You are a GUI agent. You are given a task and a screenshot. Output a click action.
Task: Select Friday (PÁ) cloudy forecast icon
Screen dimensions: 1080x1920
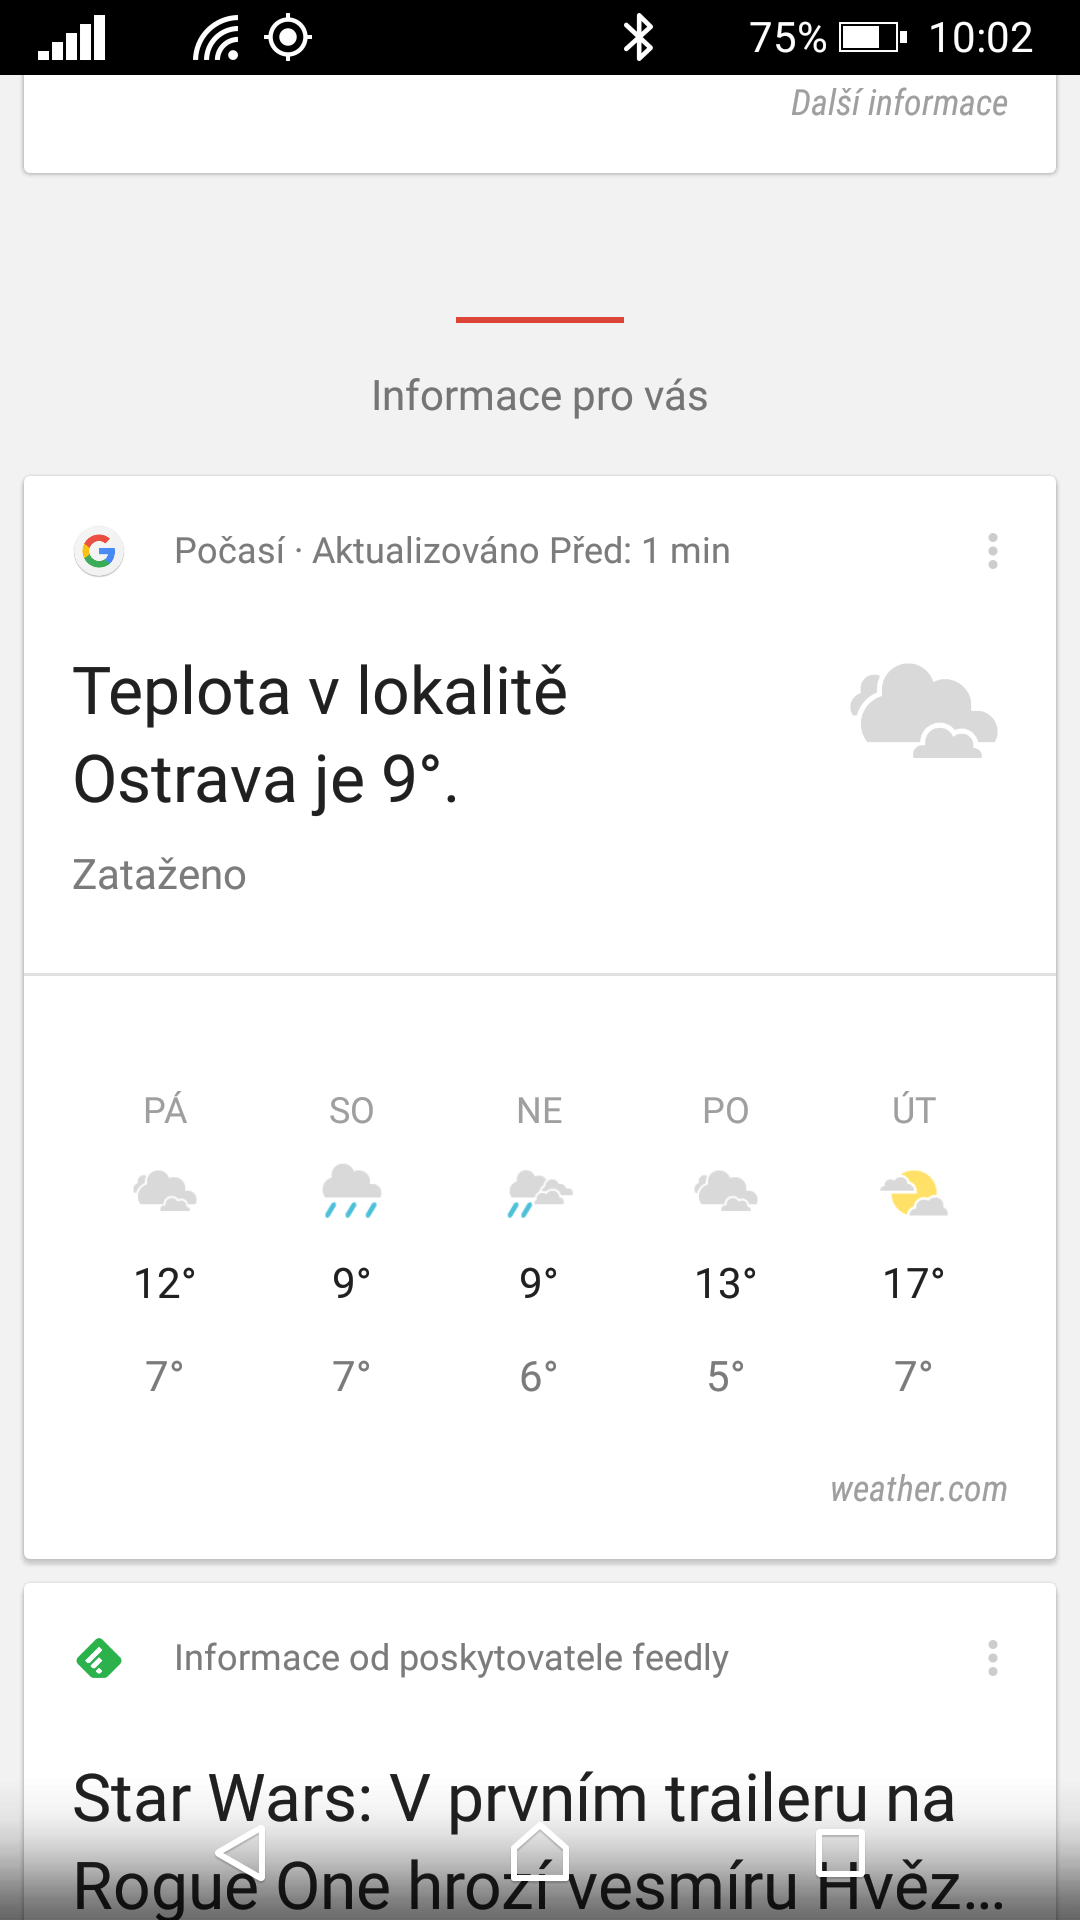click(x=165, y=1191)
